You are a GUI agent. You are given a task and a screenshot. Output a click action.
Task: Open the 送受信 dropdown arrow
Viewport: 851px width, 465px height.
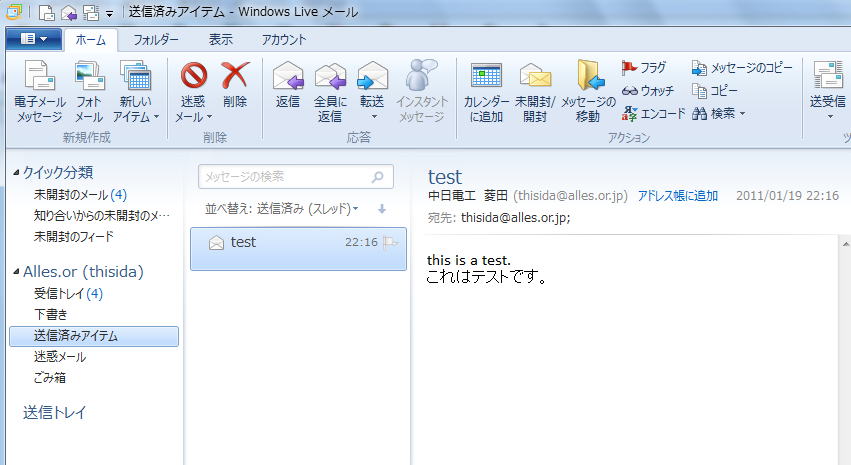point(830,117)
